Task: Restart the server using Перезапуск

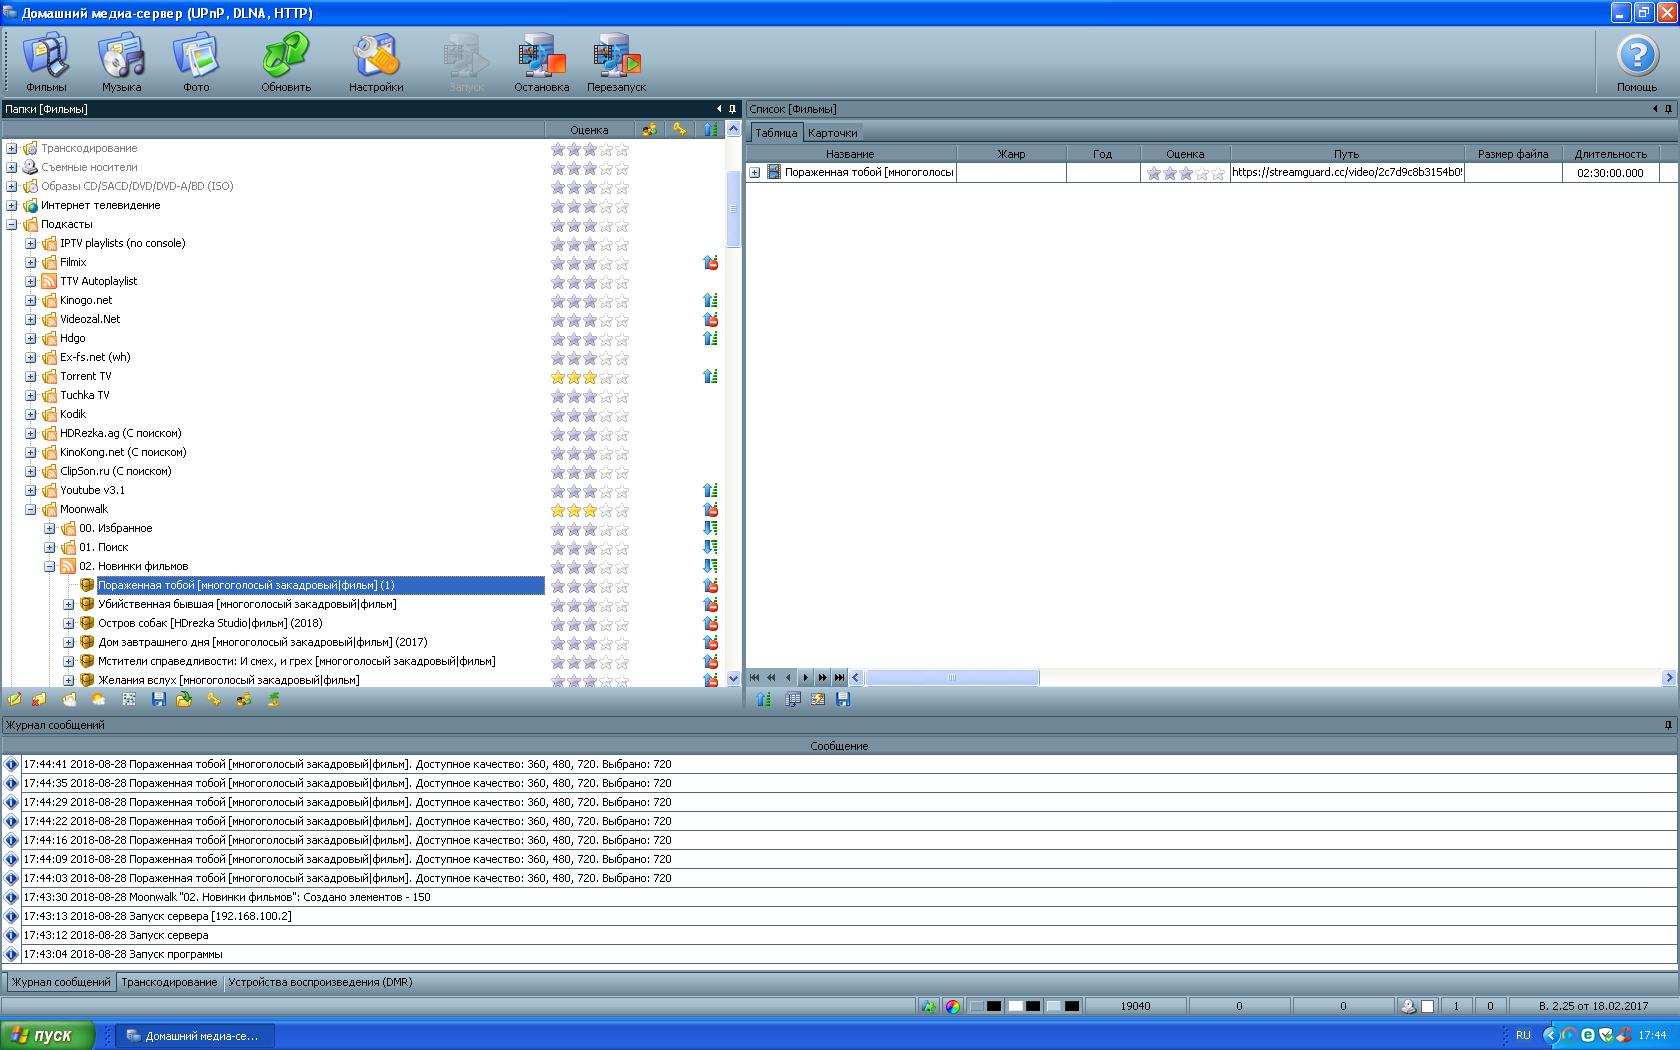Action: [x=616, y=62]
